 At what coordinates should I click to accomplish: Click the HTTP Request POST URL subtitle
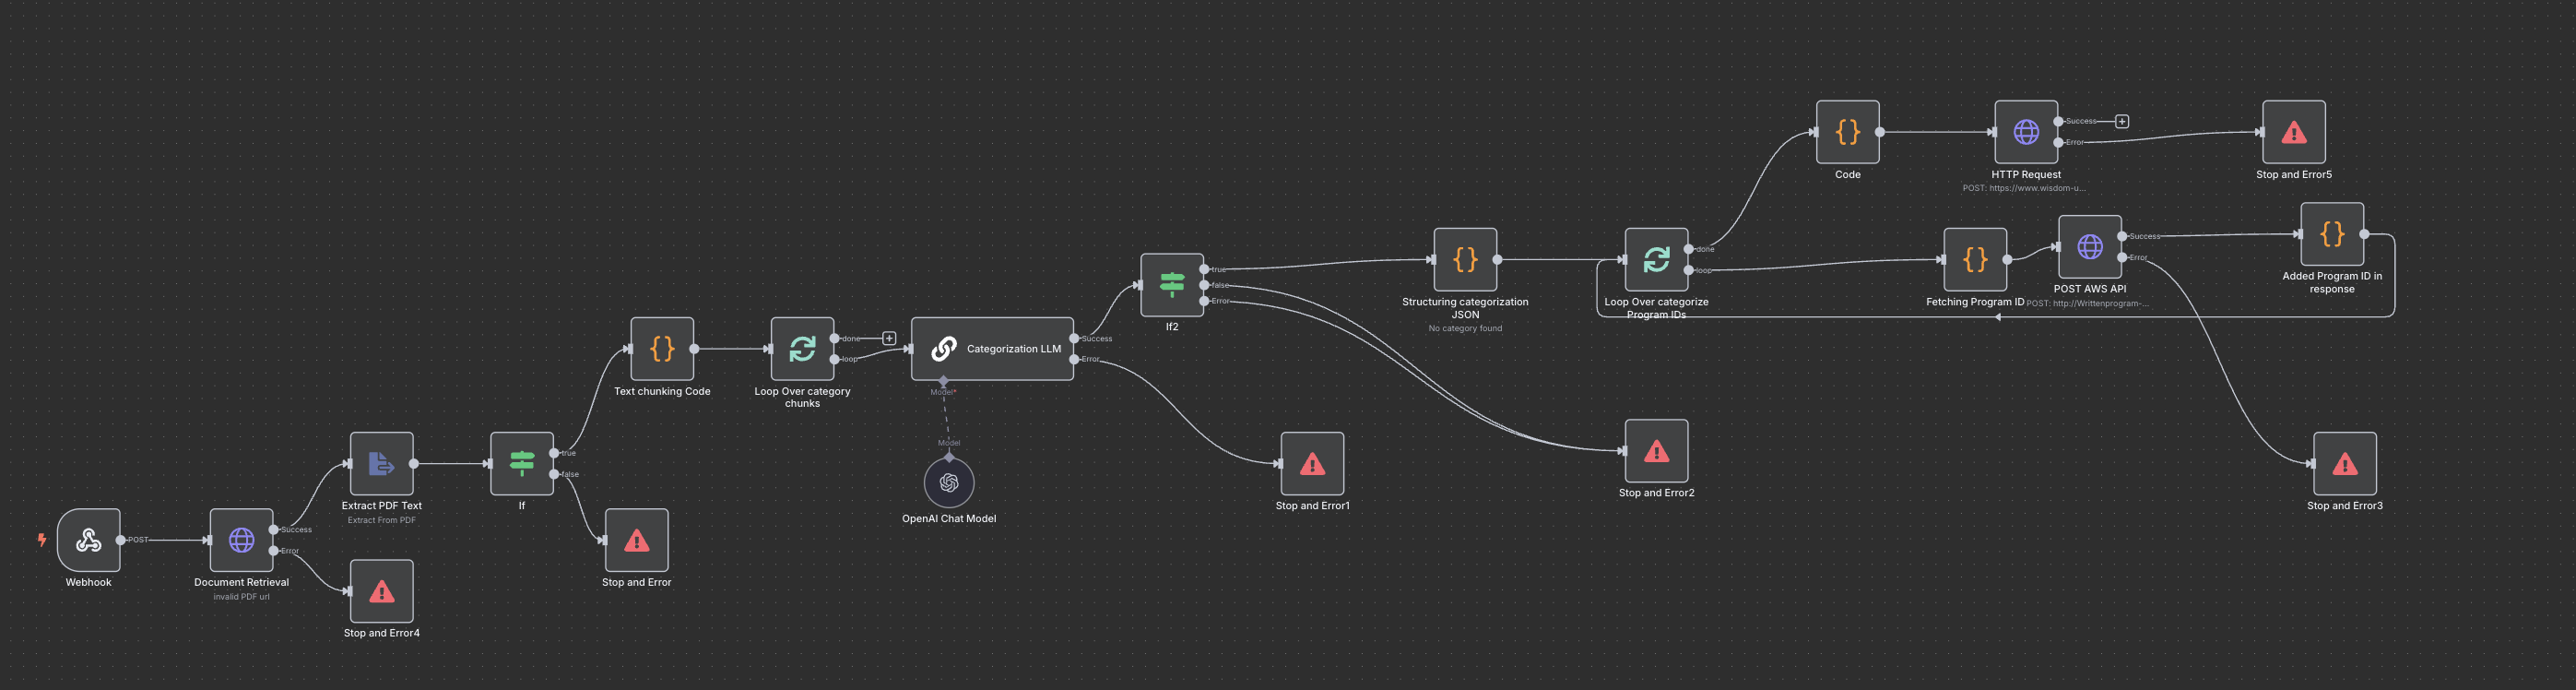point(2024,188)
